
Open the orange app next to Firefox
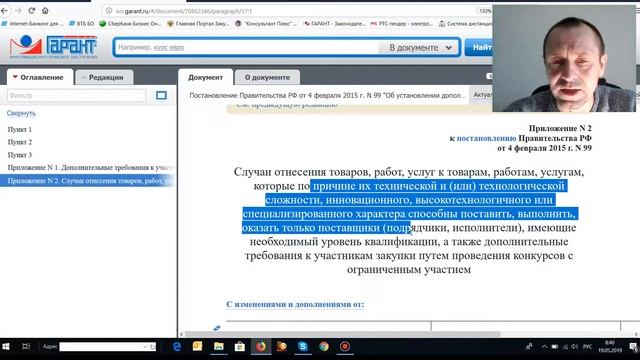coord(282,347)
